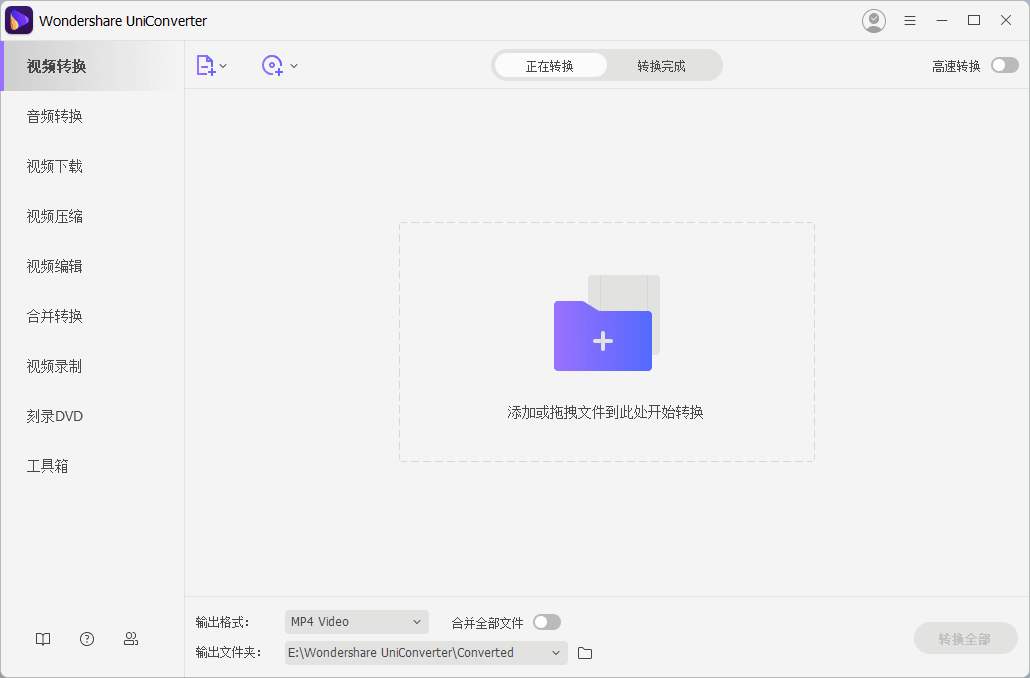1030x678 pixels.
Task: Click the help question mark icon
Action: 87,638
